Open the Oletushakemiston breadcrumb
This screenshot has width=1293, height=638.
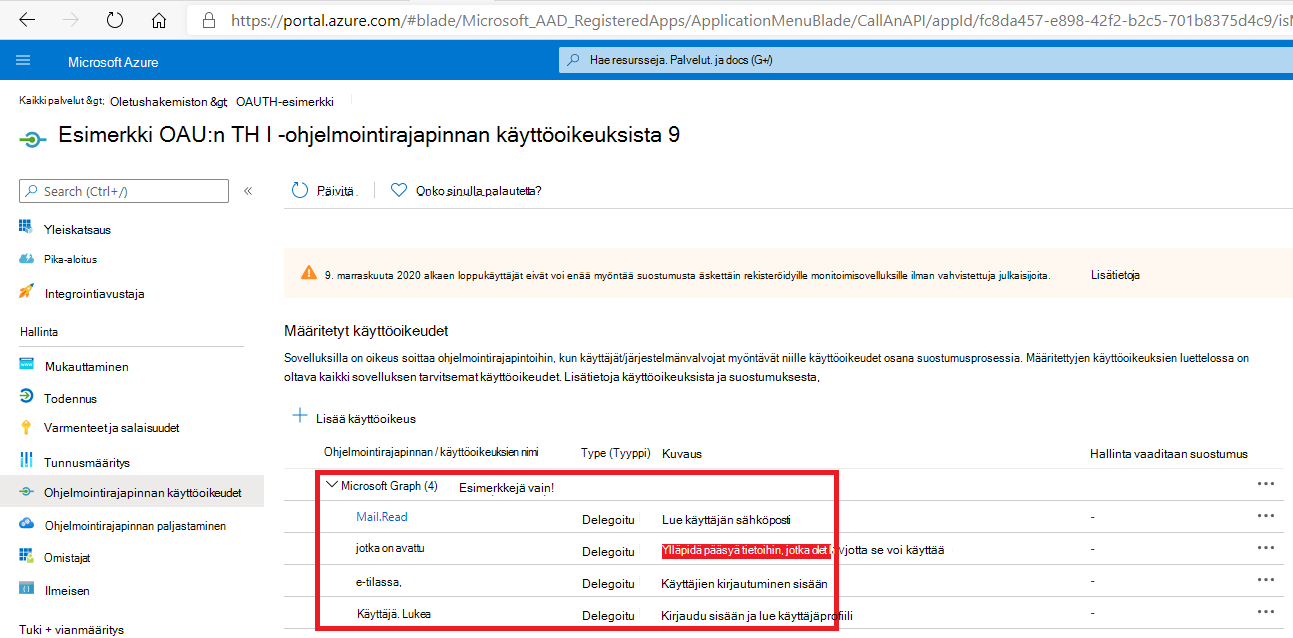tap(168, 101)
